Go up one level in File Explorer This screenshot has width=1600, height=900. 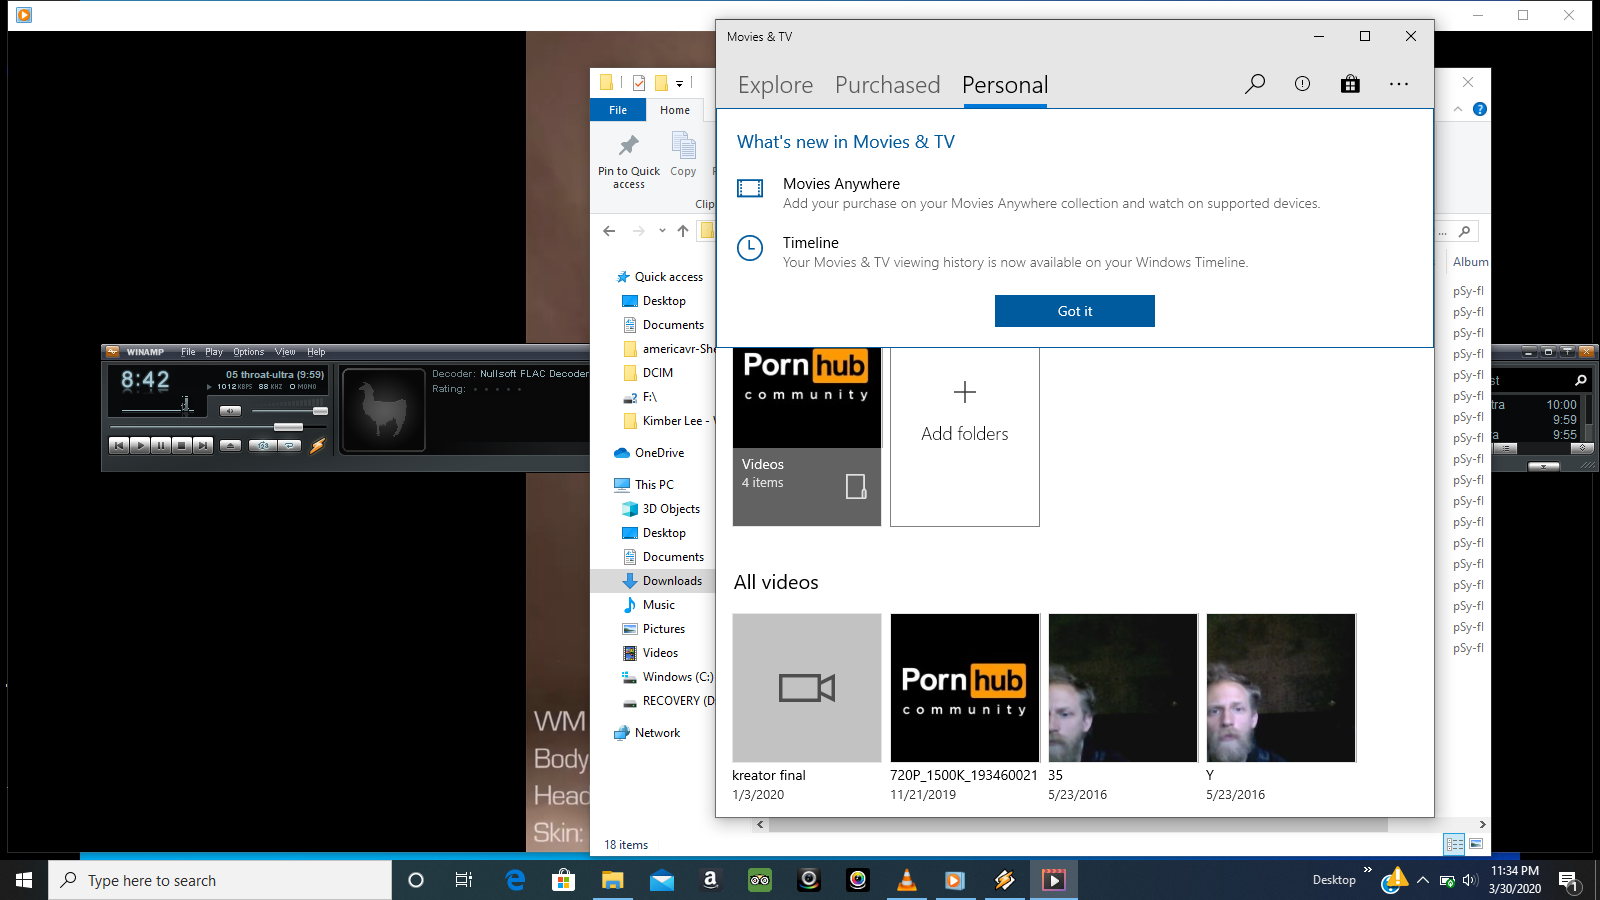tap(683, 231)
